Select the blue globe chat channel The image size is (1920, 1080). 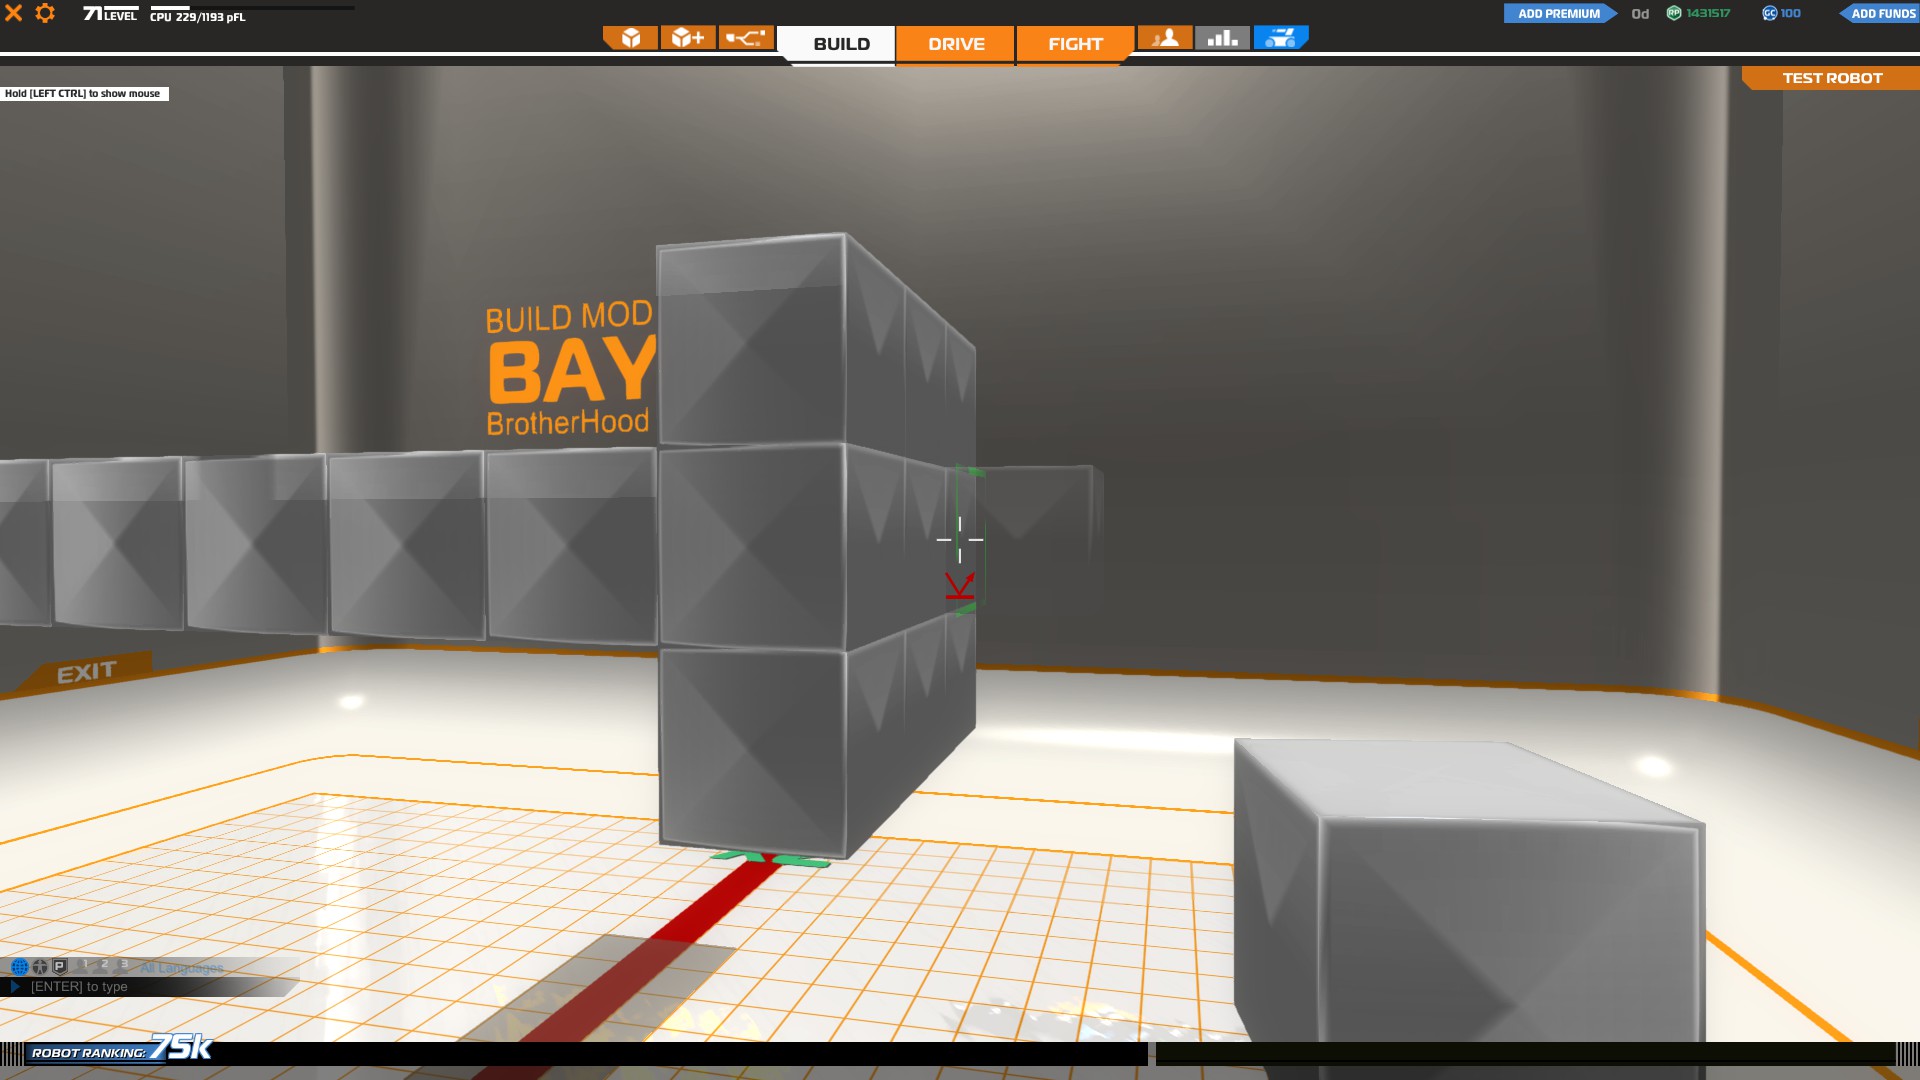[19, 967]
